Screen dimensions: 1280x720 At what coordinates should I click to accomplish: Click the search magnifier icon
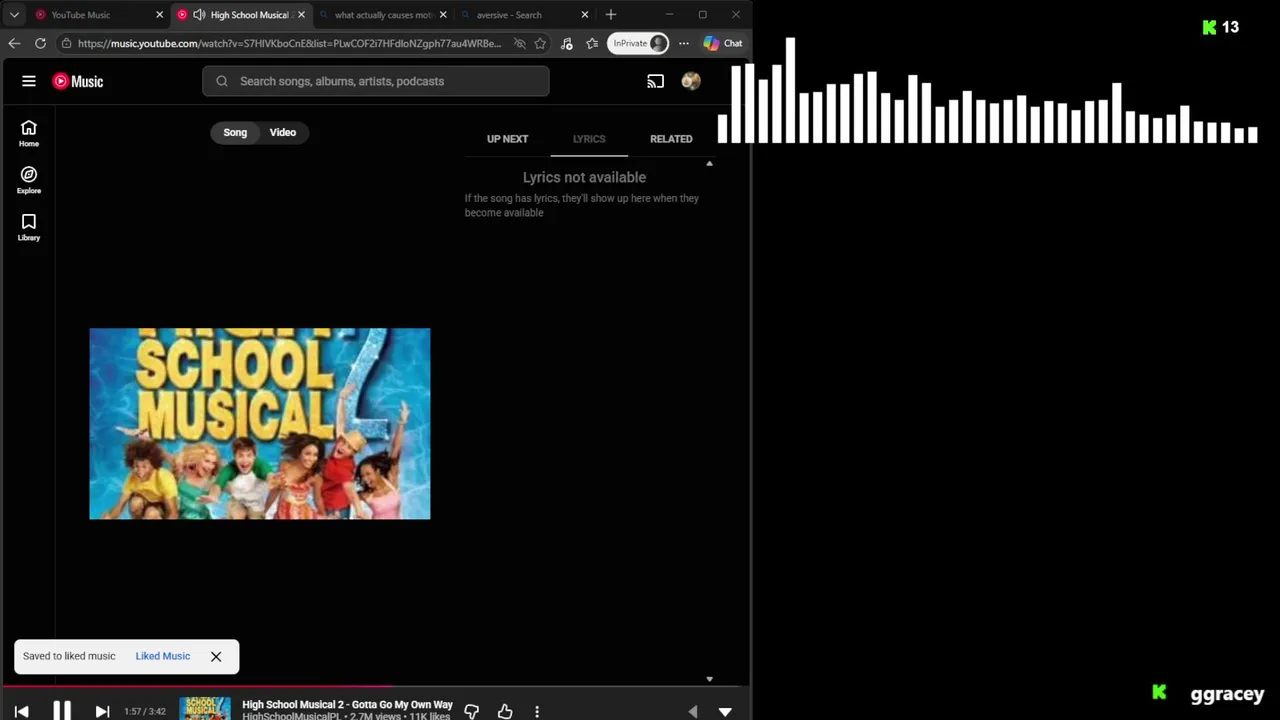click(x=222, y=81)
